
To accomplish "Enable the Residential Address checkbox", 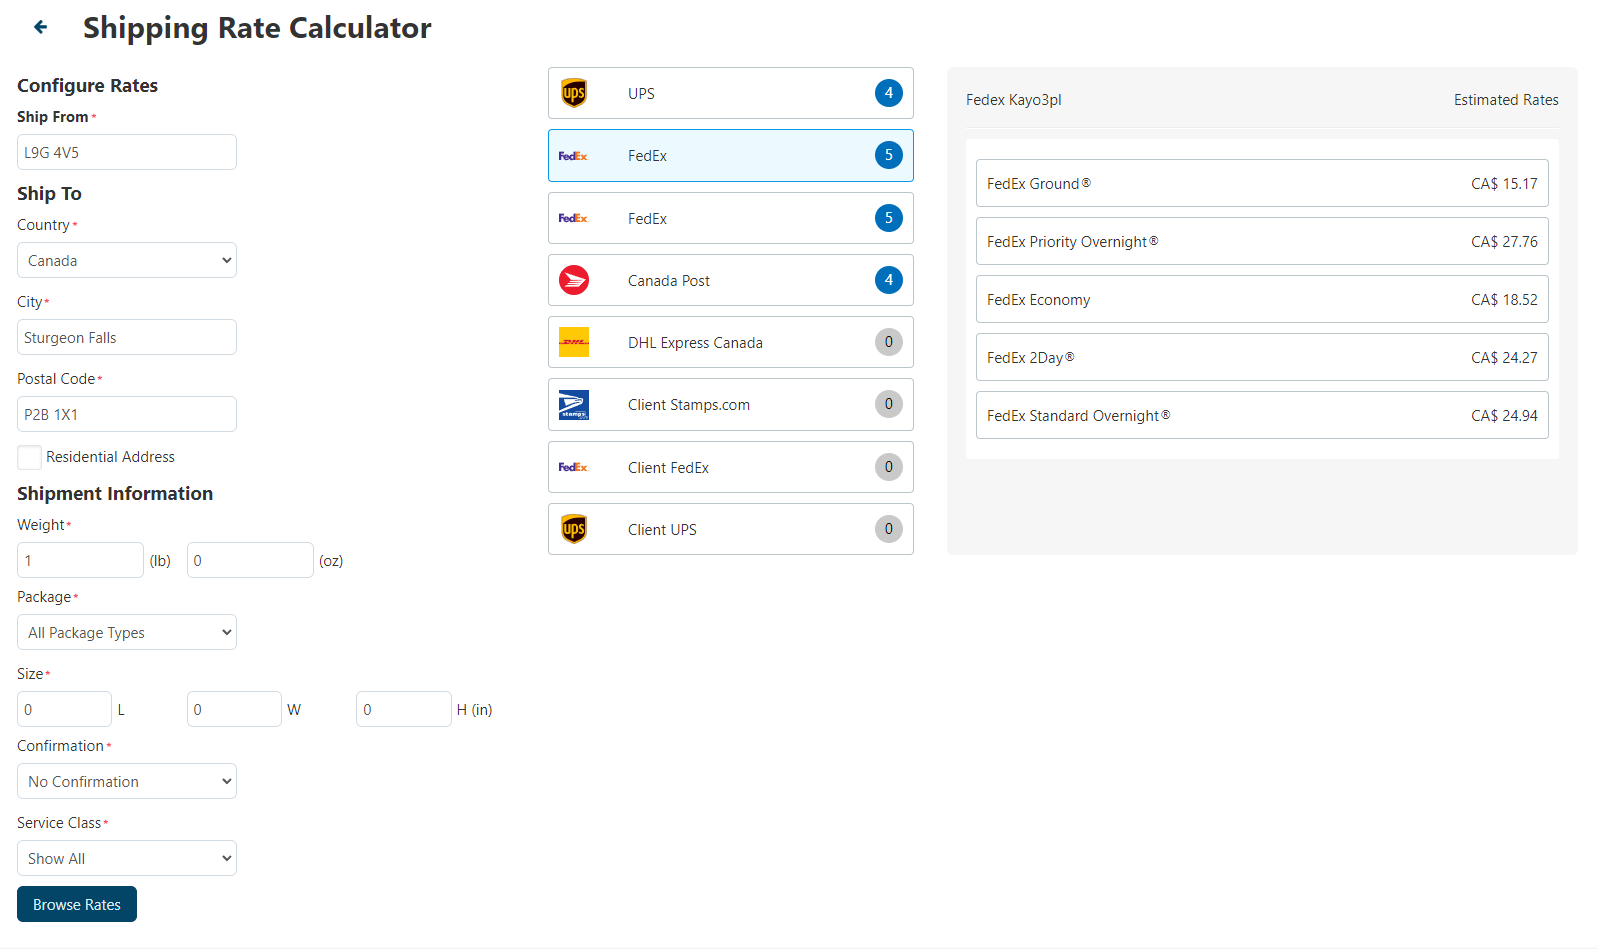I will [x=30, y=457].
